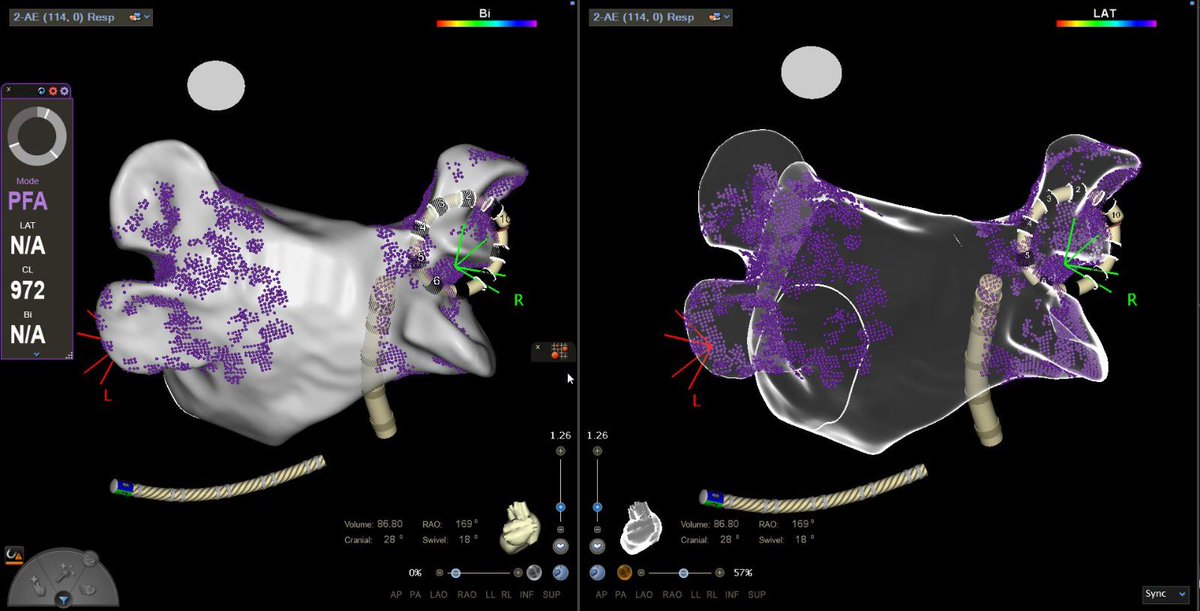Open the left pane map options icon
The height and width of the screenshot is (611, 1200).
[x=137, y=17]
